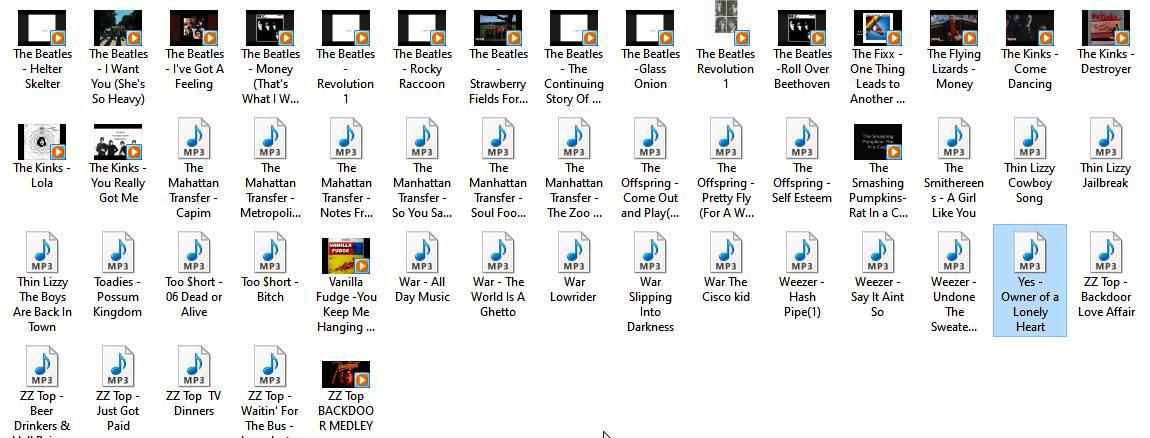
Task: Select Weezer - Say It Aint So MP3 icon
Action: pos(878,253)
